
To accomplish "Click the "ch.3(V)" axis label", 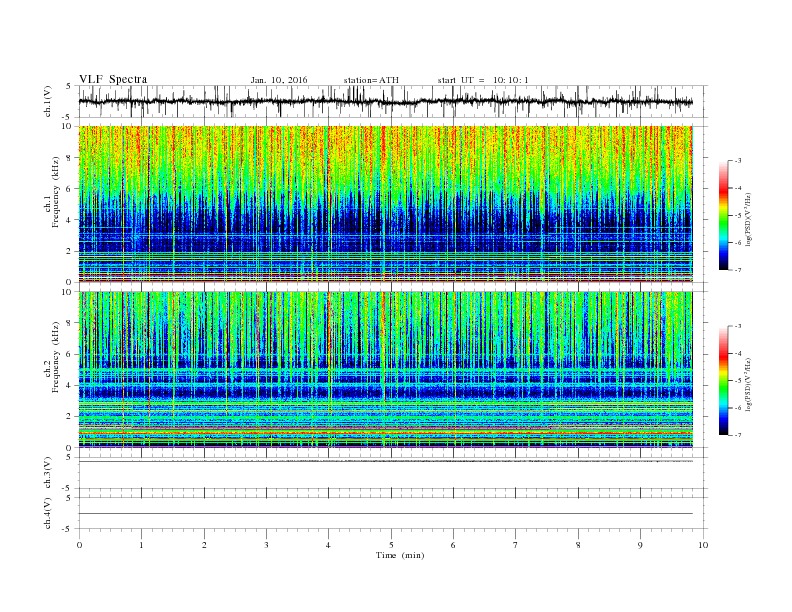I will [x=48, y=473].
